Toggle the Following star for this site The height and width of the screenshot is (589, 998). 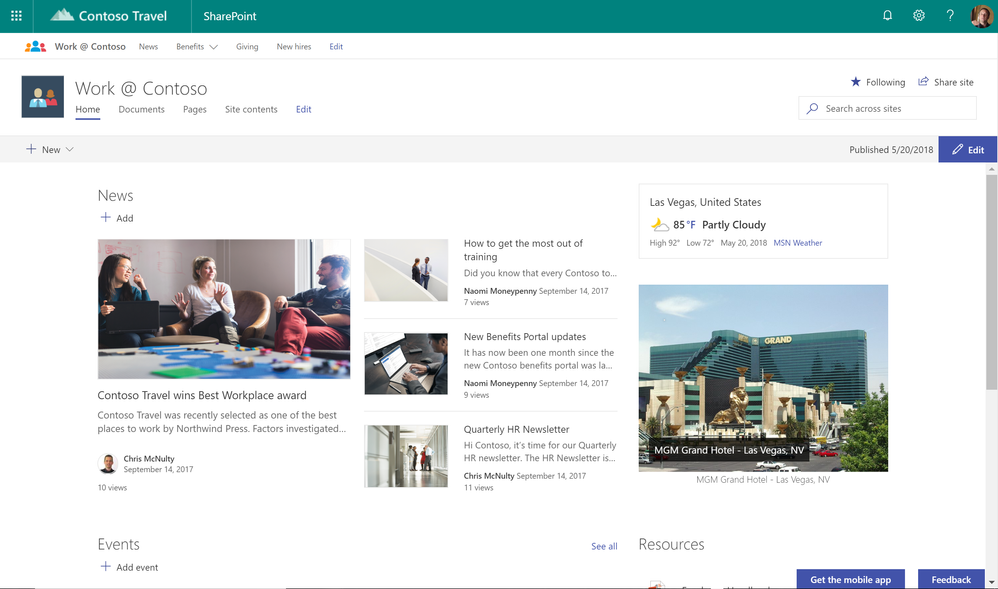855,82
